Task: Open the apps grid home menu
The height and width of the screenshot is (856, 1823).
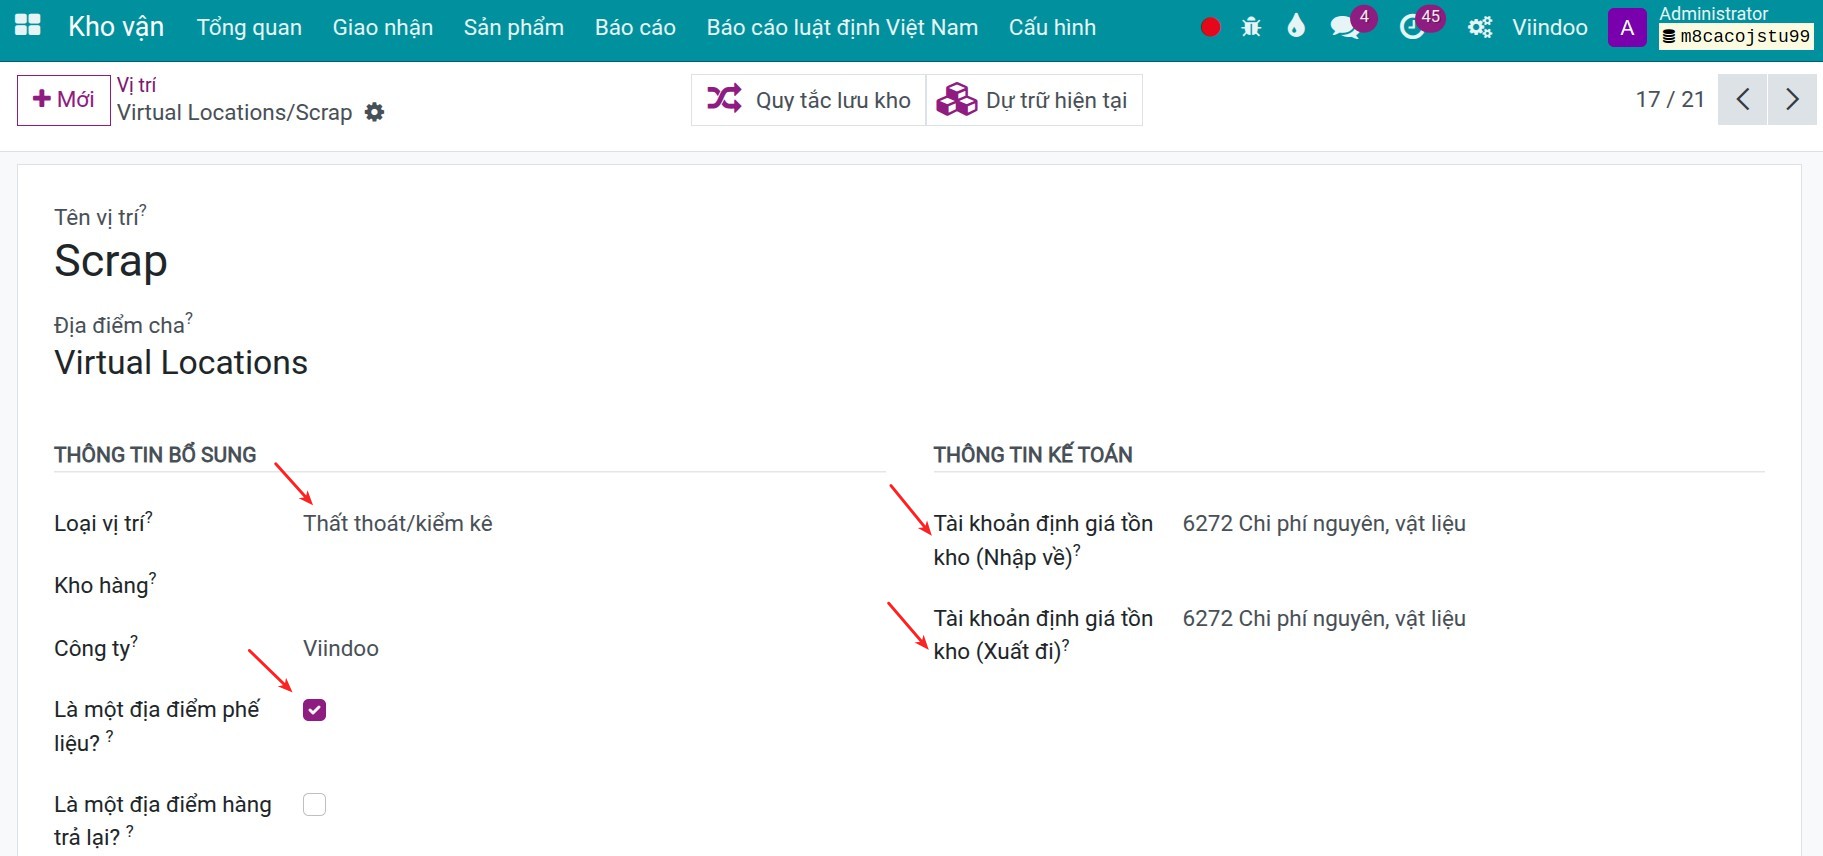Action: click(28, 26)
